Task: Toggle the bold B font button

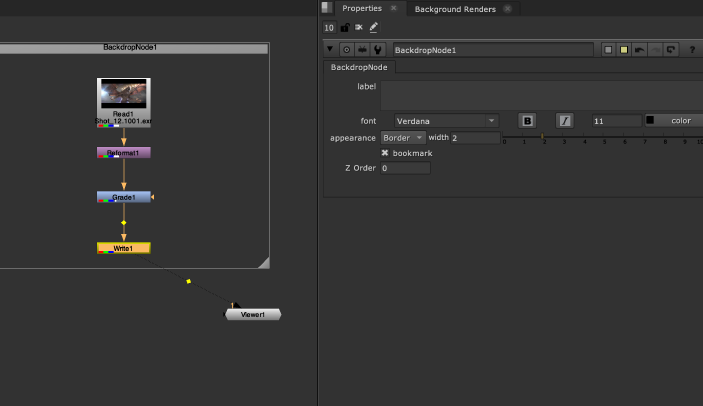Action: 527,121
